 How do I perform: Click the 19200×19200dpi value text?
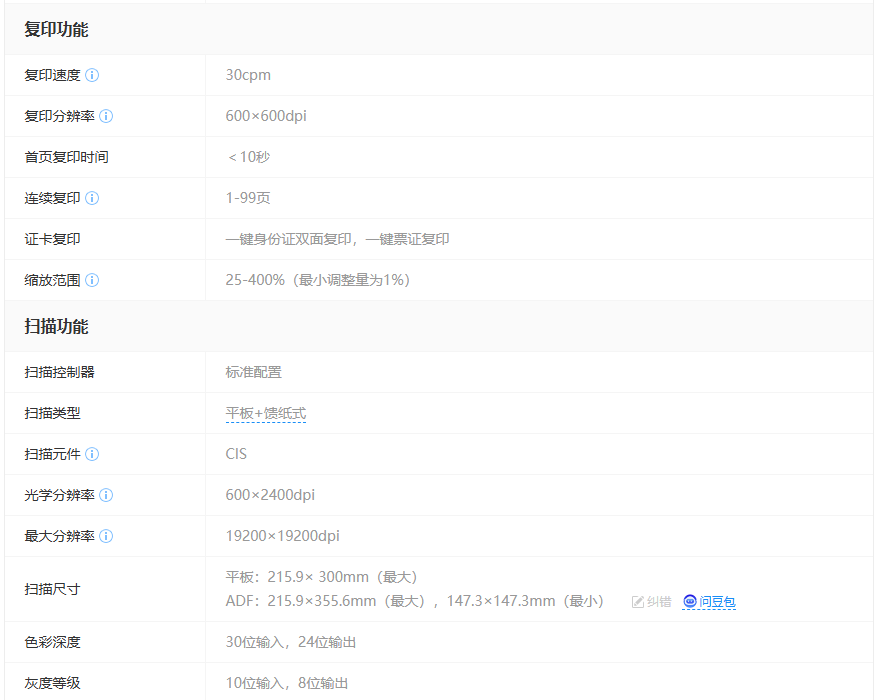[282, 536]
